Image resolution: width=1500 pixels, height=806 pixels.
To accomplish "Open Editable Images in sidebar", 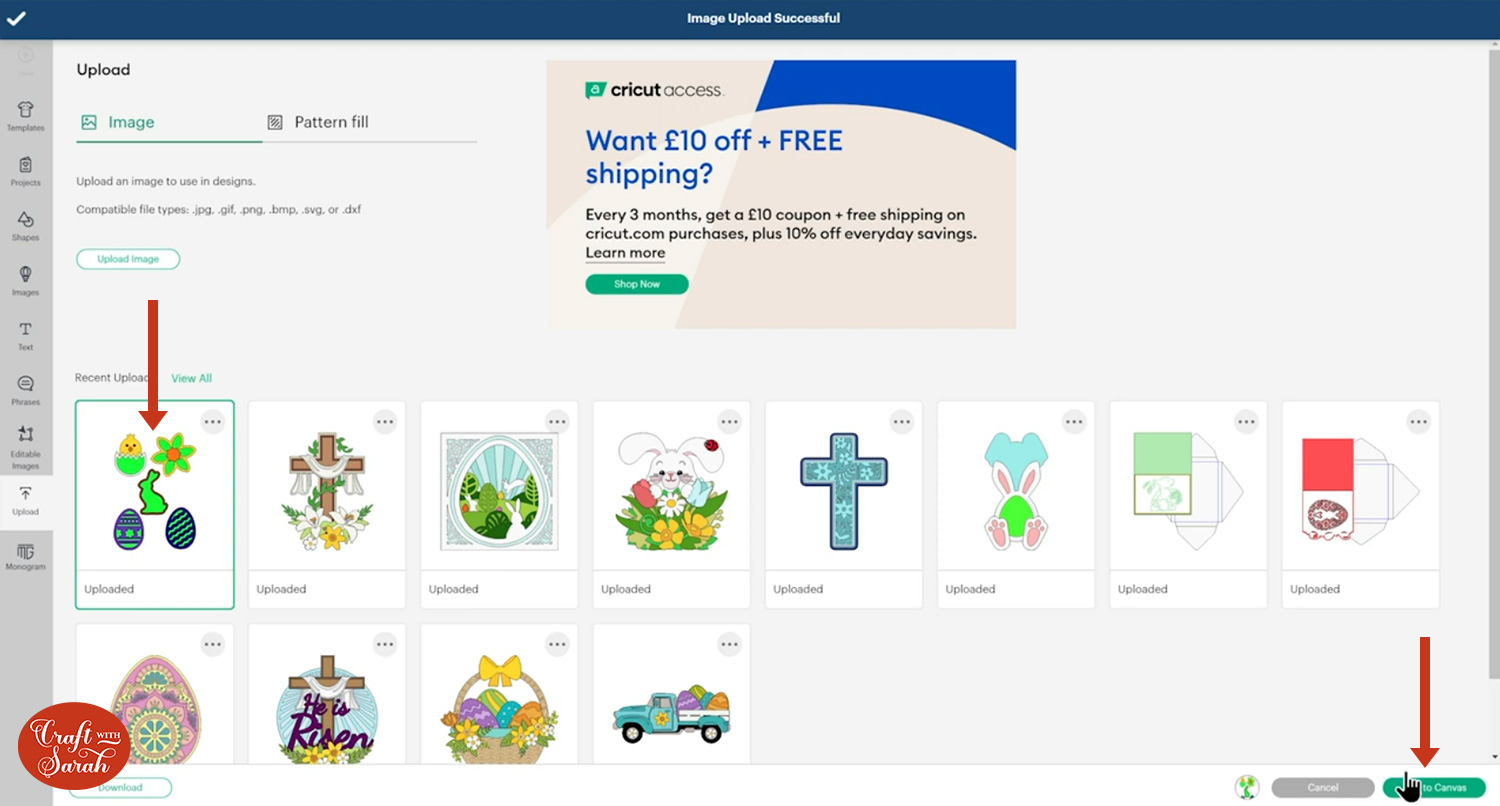I will (x=26, y=447).
